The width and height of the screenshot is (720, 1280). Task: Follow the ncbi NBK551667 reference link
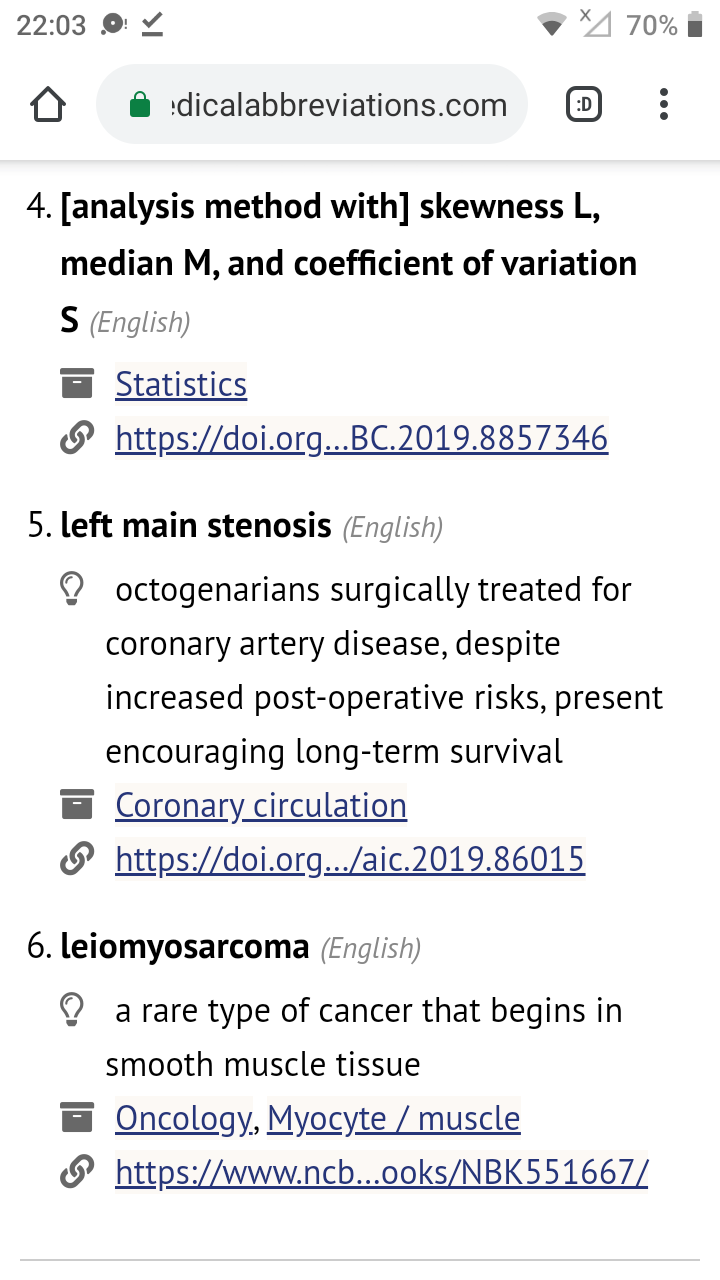pos(382,1172)
